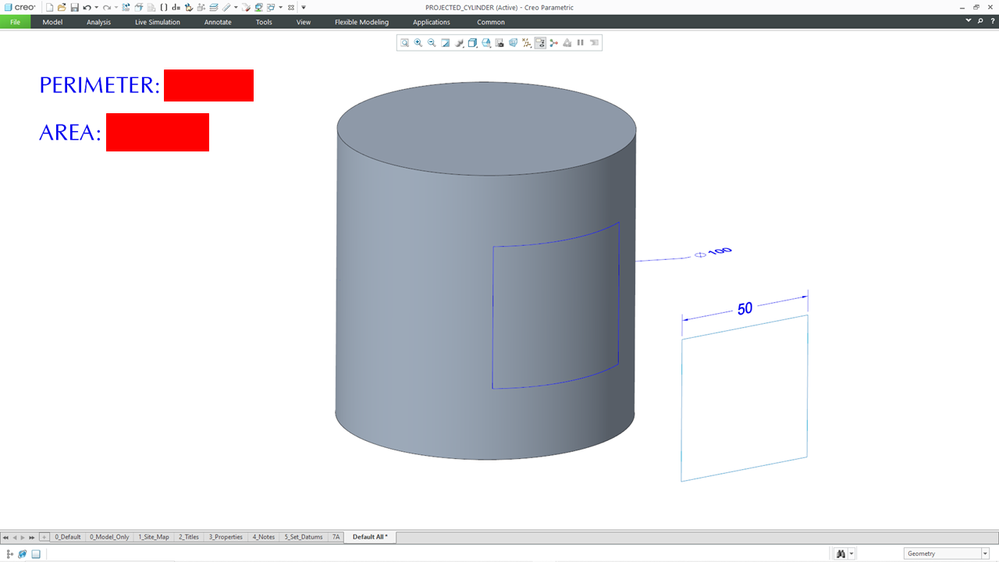Show the model tree icon in the status bar
The image size is (999, 562).
click(10, 554)
